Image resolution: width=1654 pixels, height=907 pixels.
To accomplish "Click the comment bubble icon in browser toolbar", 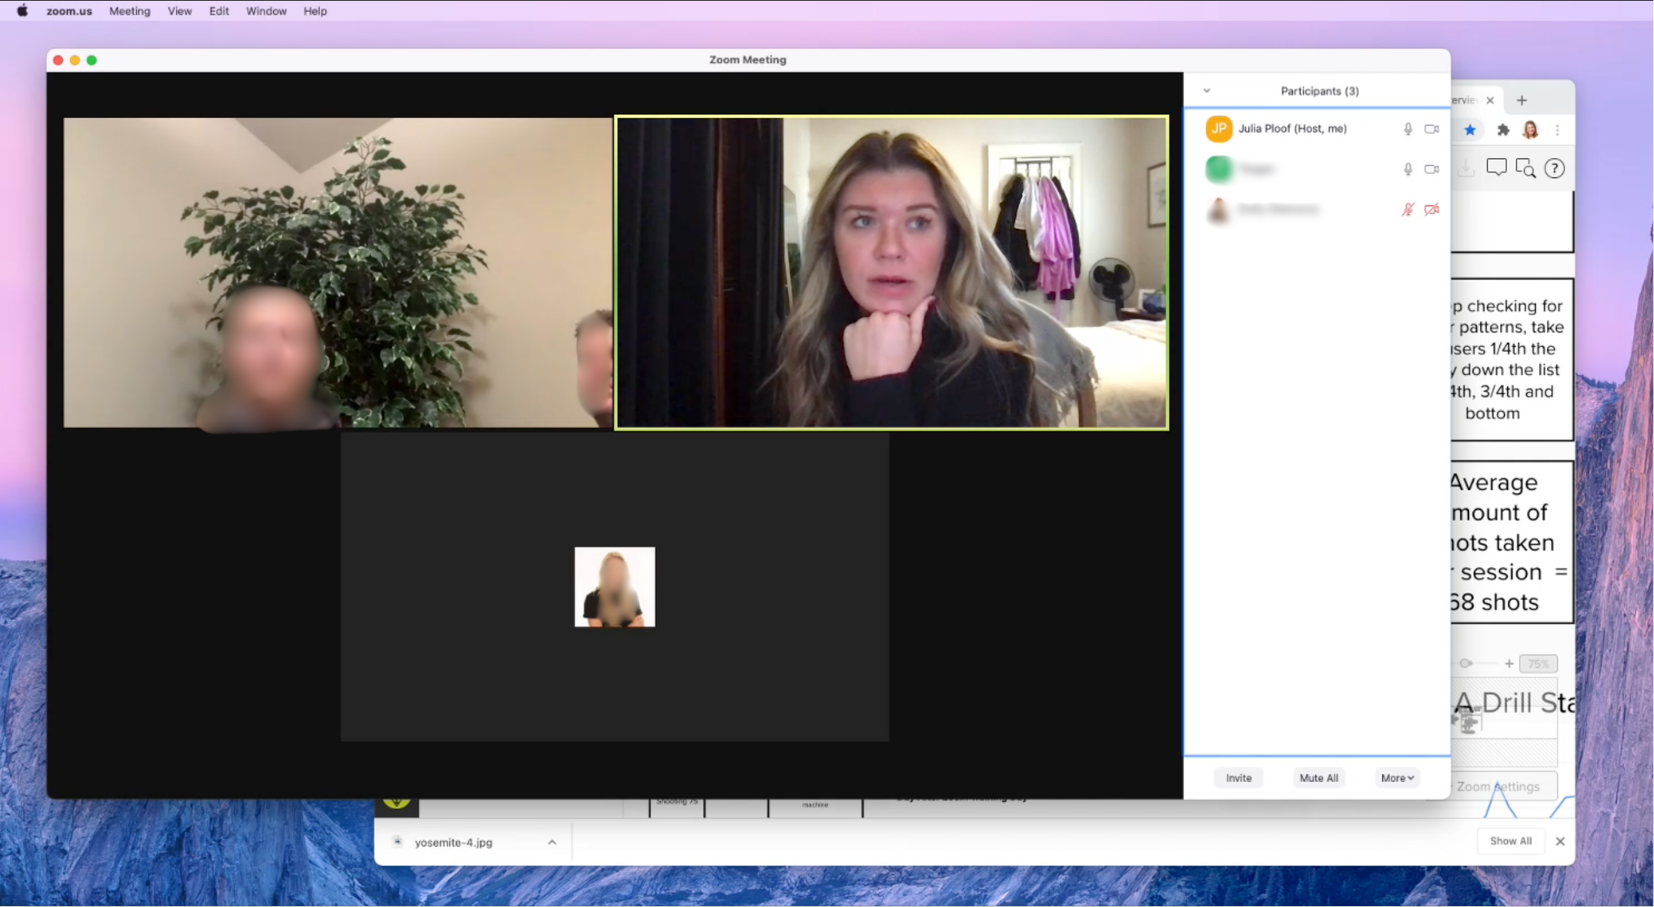I will 1496,168.
